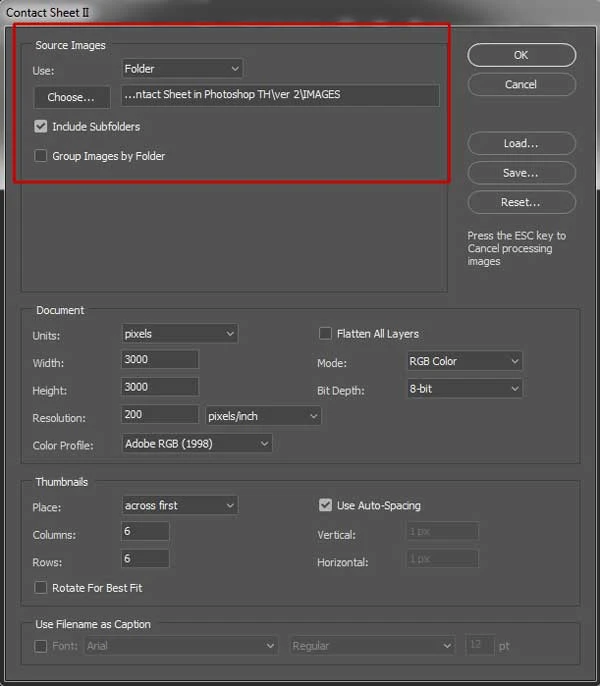Click the Height field showing 3000

point(160,387)
